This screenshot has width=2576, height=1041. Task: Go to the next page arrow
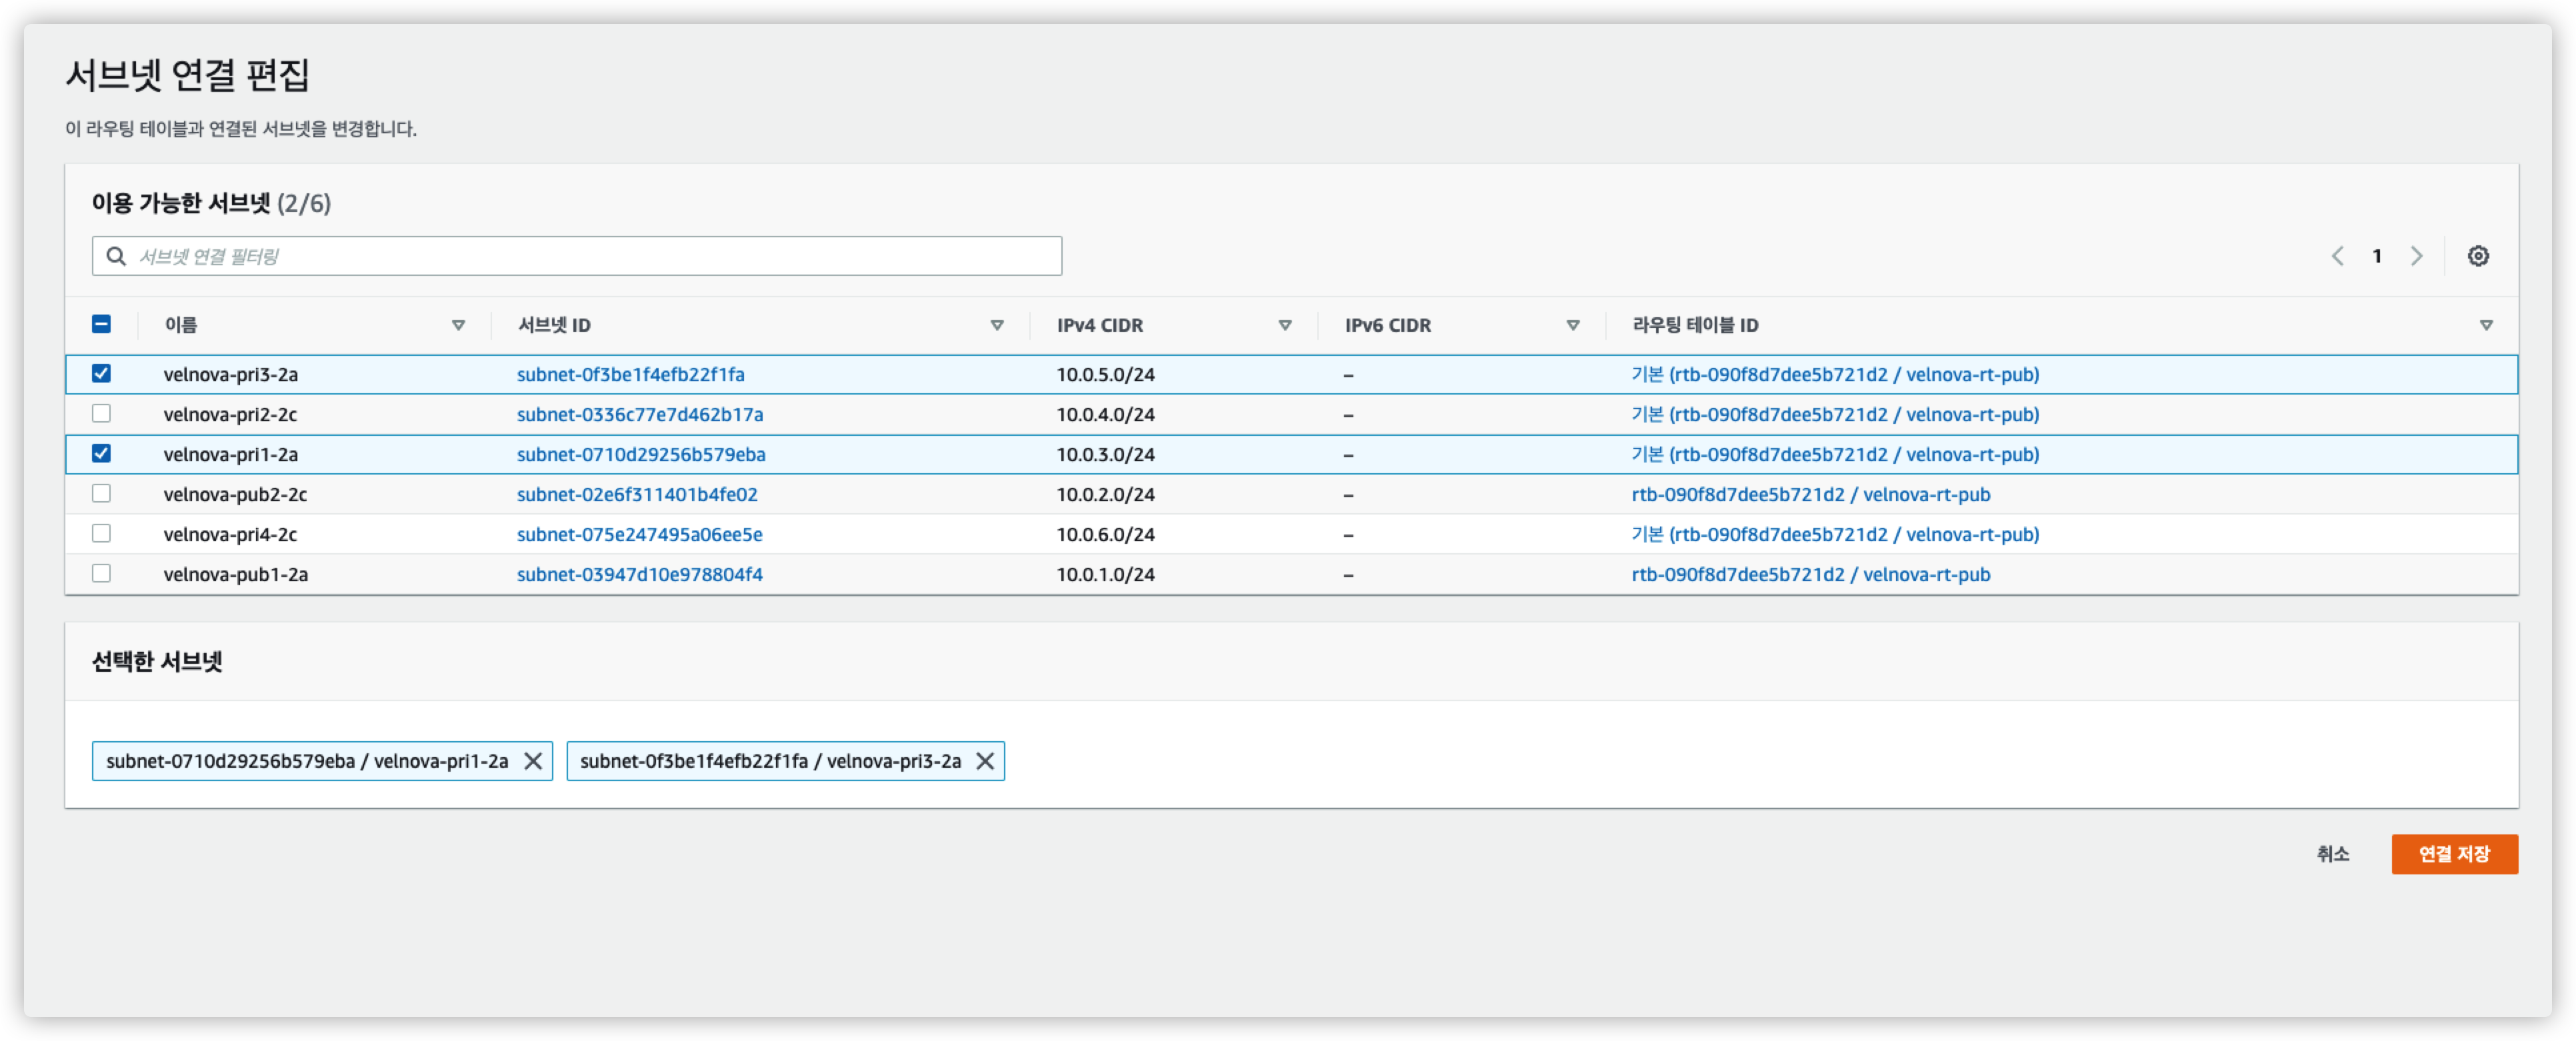(2416, 256)
